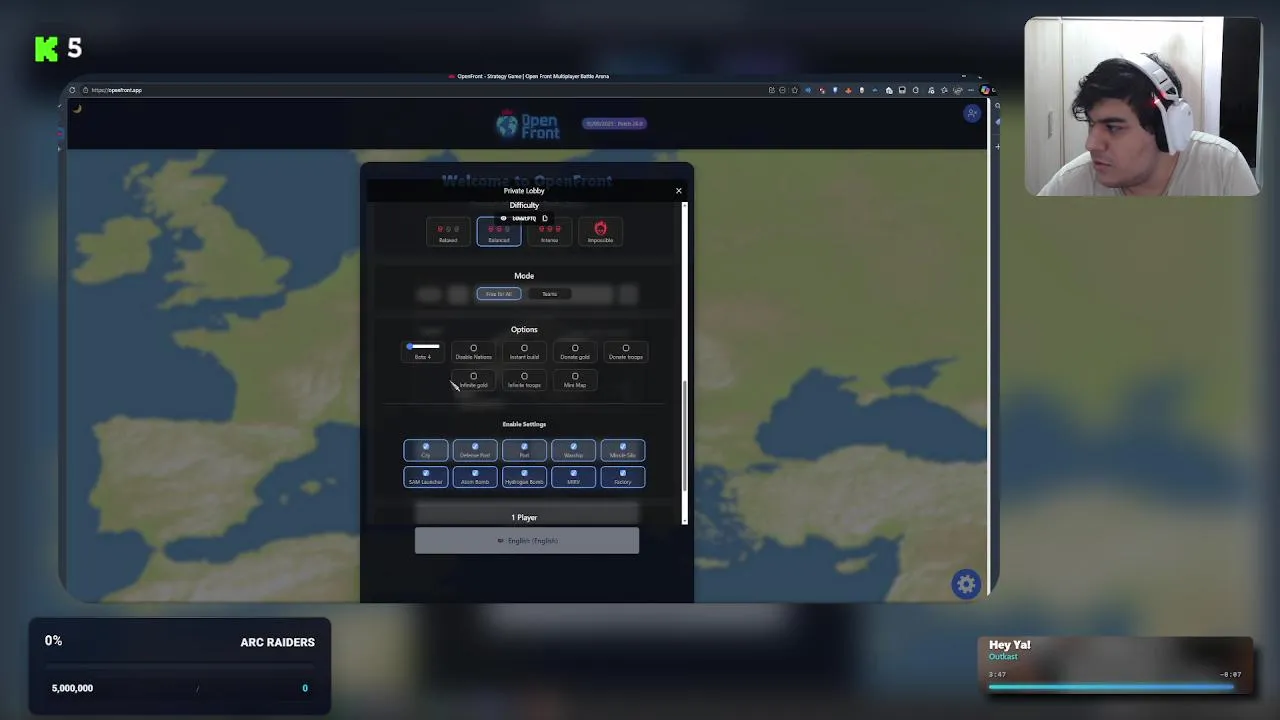Select Free for All mode
Viewport: 1280px width, 720px height.
(499, 294)
